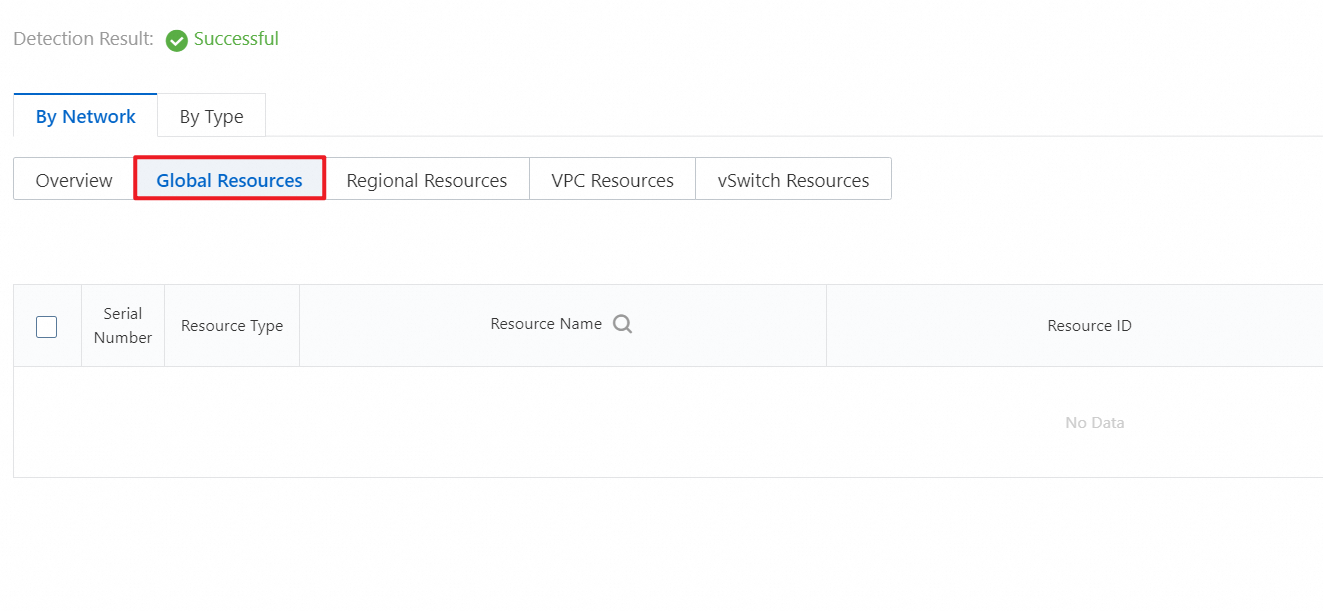The width and height of the screenshot is (1323, 611).
Task: Click the green success checkmark icon
Action: coord(176,40)
